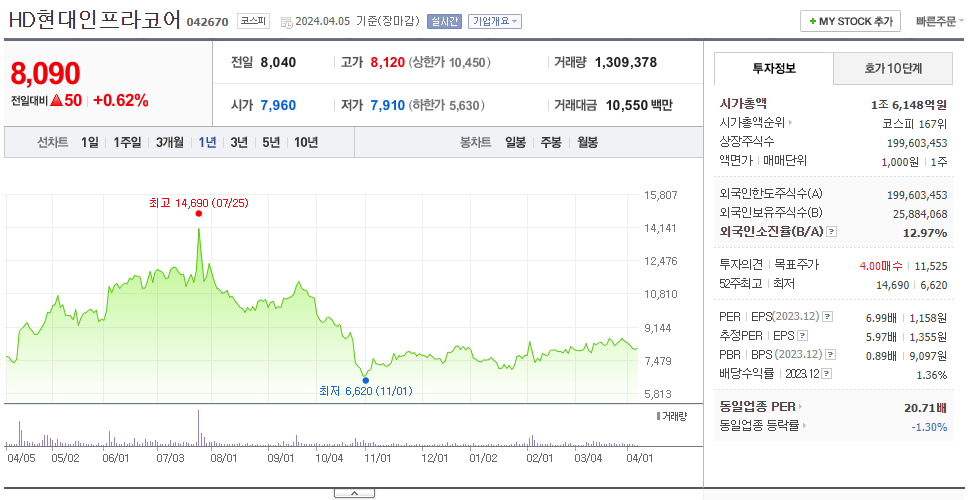The image size is (968, 500).
Task: Select the 3년 line chart period
Action: tap(239, 143)
